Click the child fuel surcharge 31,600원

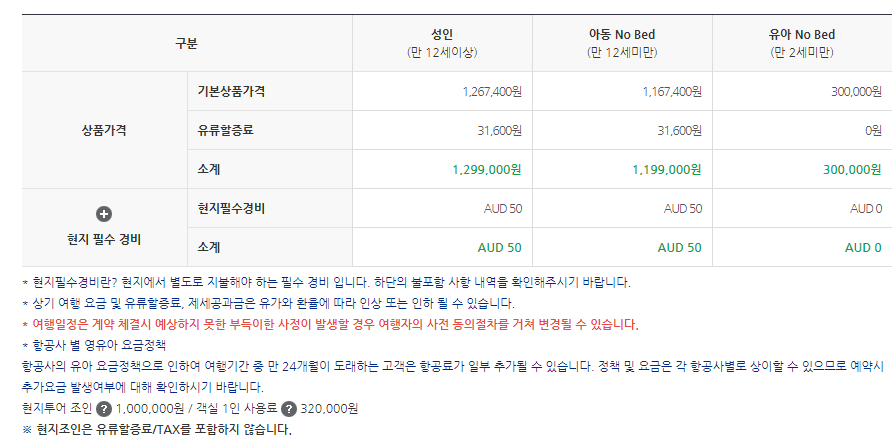pos(680,130)
